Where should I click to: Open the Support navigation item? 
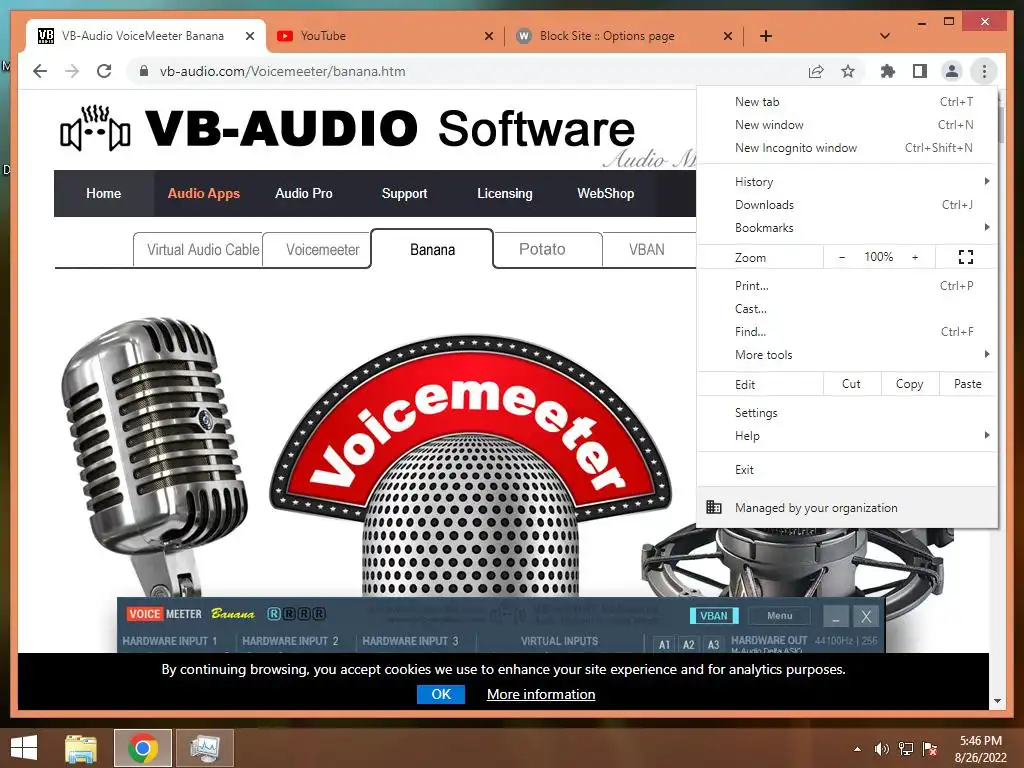[x=404, y=193]
